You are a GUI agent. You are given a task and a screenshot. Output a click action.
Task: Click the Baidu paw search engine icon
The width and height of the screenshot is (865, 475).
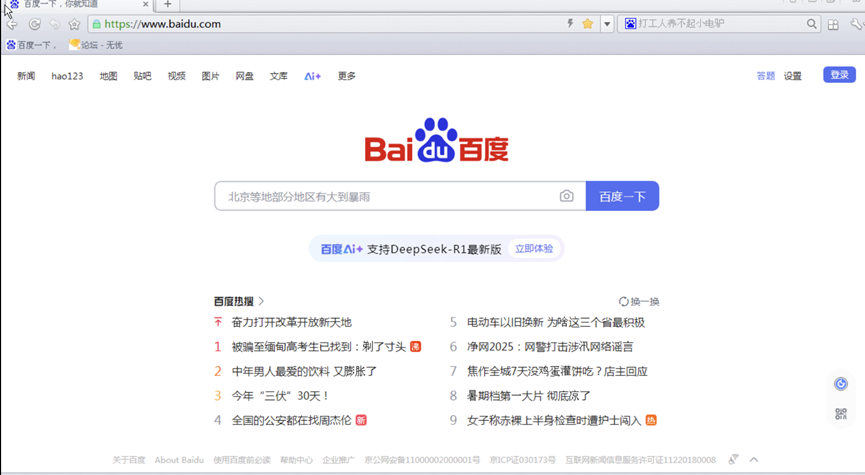point(630,24)
